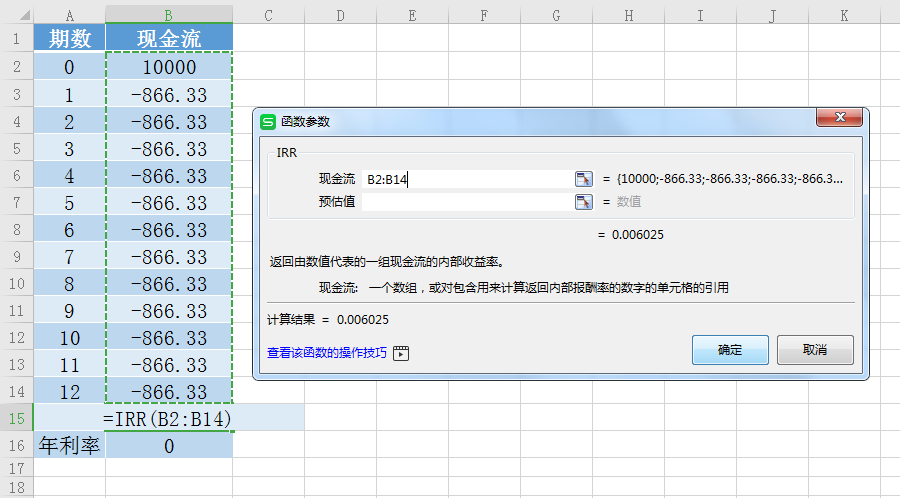Open the 查看该函数的操作技巧 link

tap(327, 353)
